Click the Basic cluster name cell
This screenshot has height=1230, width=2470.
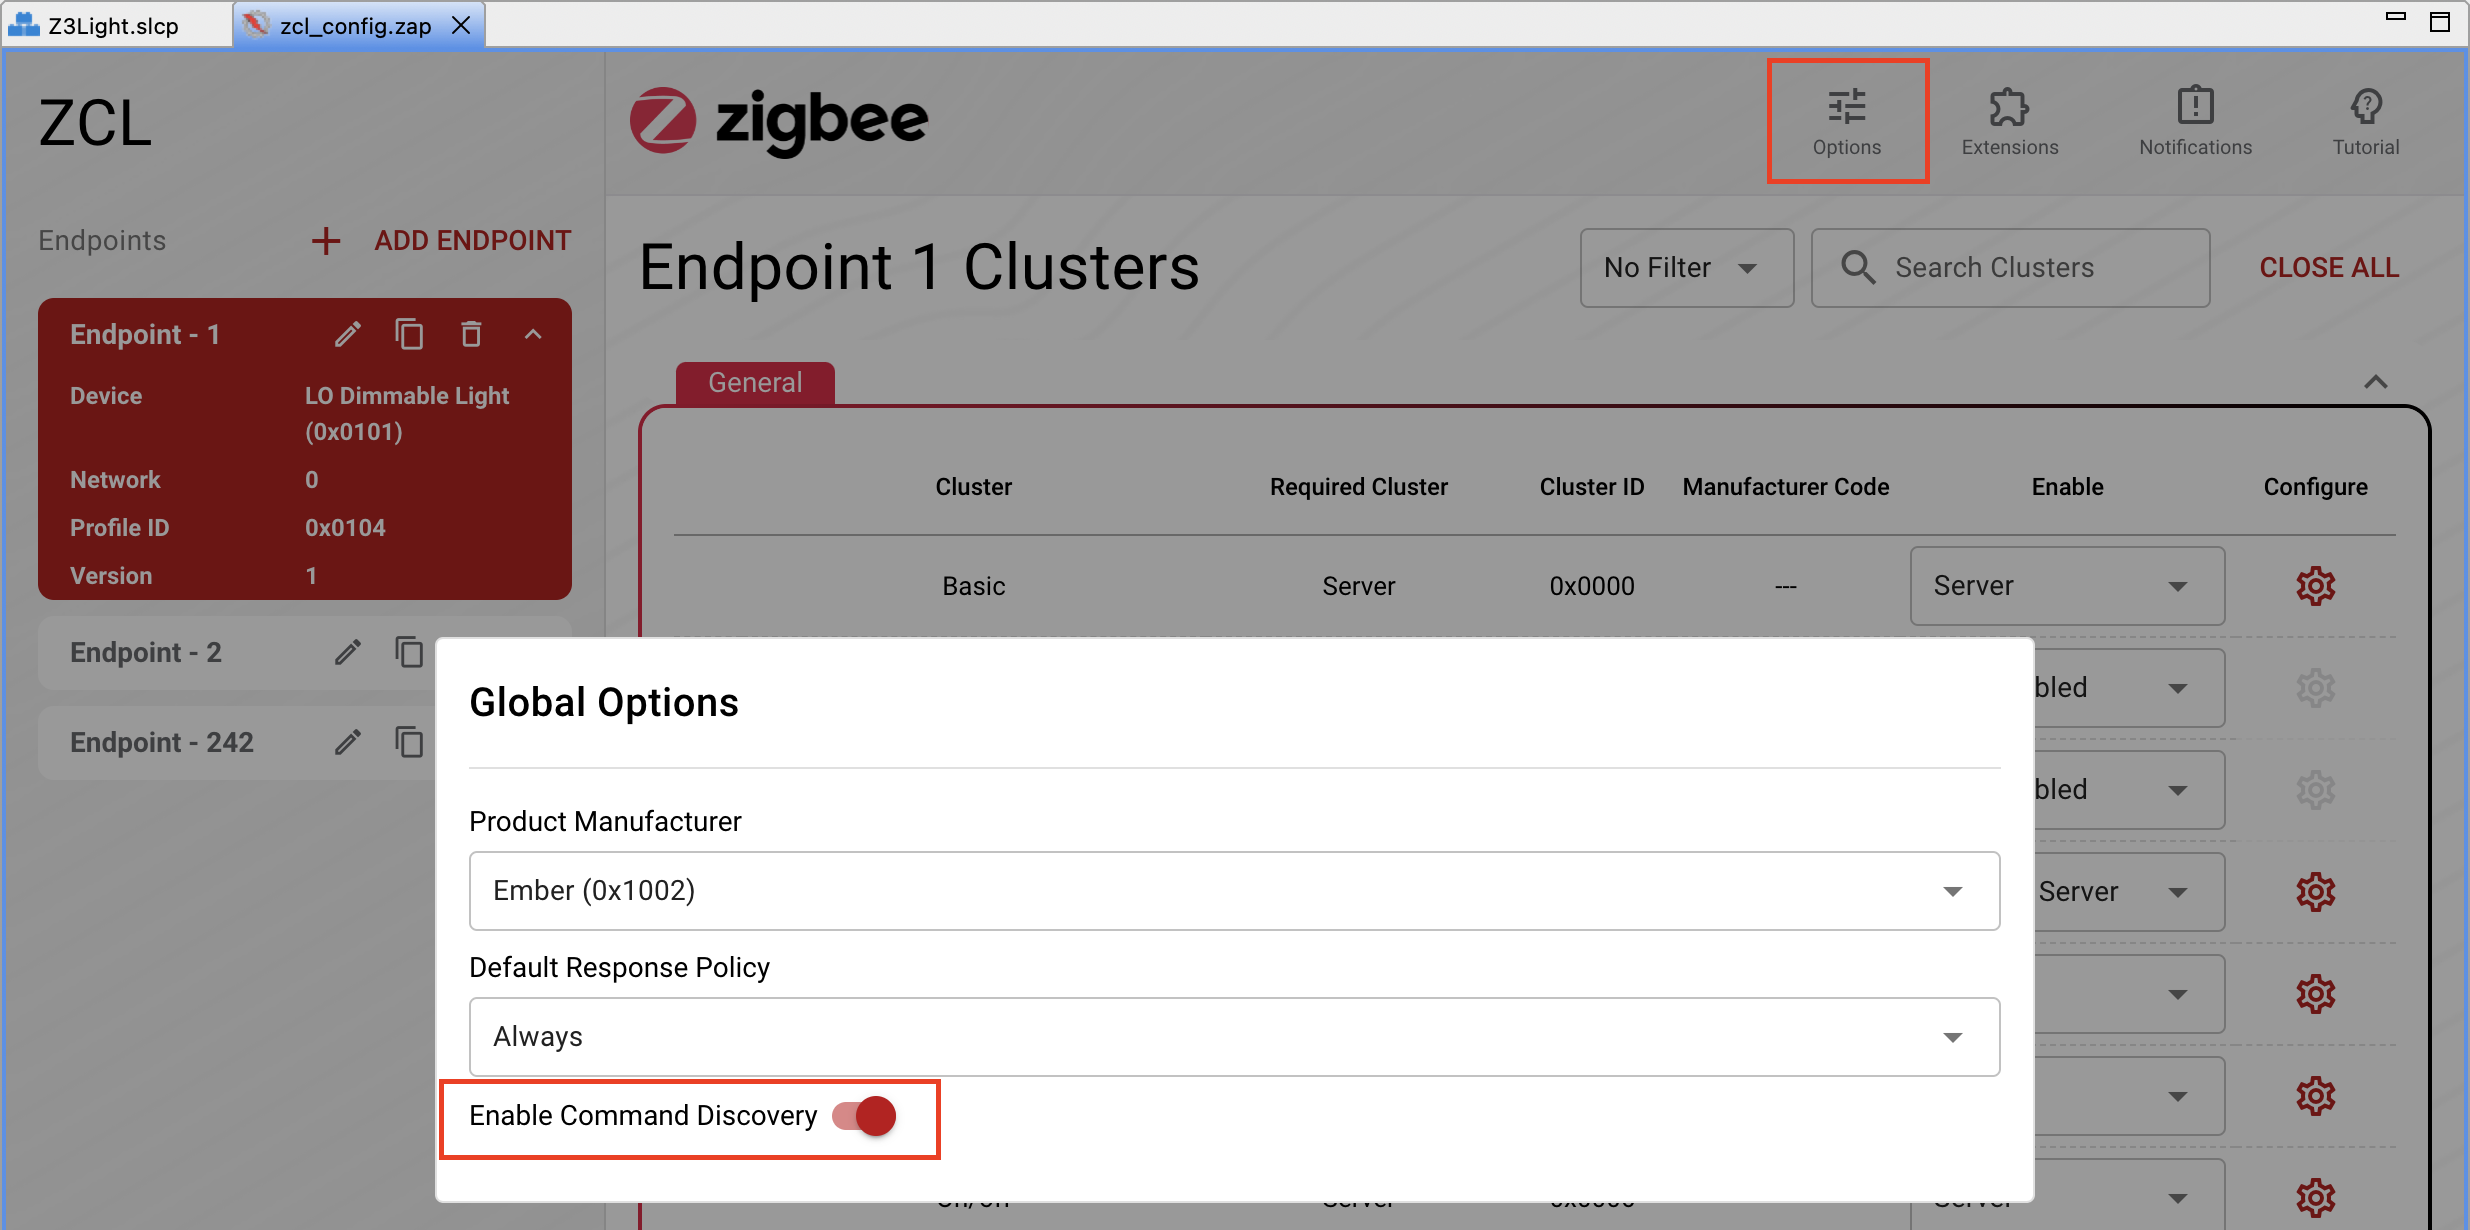click(974, 586)
